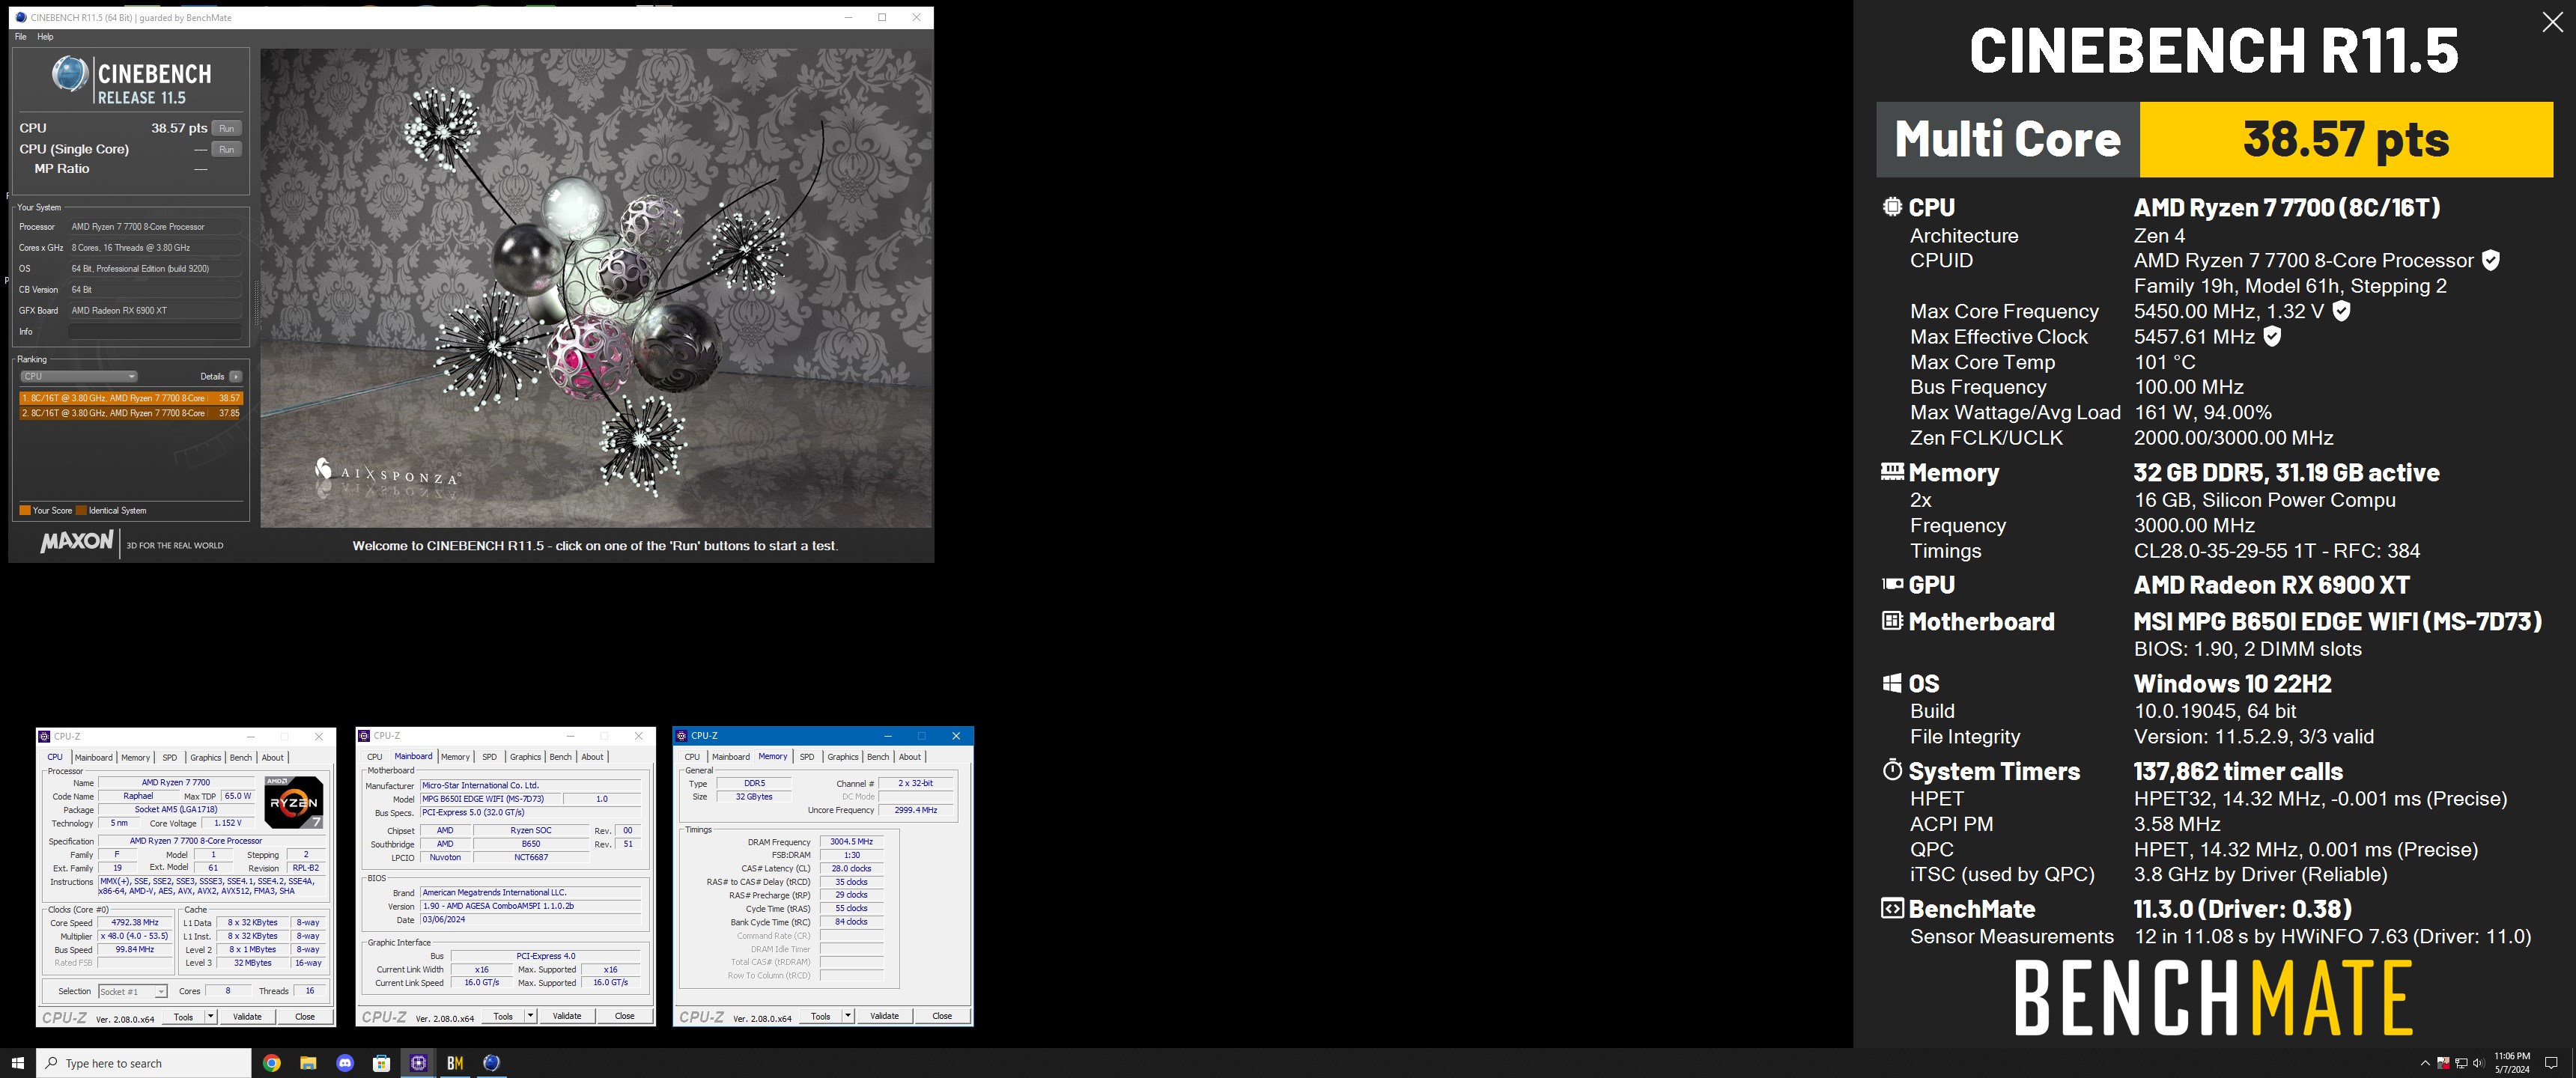
Task: Click the GPU card icon in BenchMate panel
Action: point(1892,584)
